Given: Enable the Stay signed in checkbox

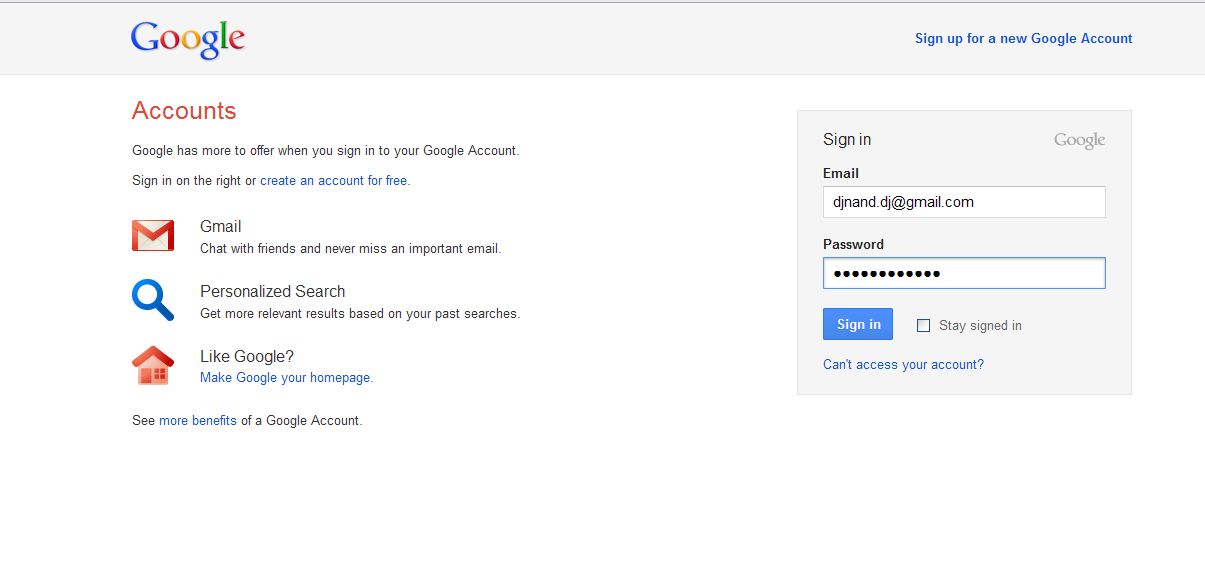Looking at the screenshot, I should point(923,325).
